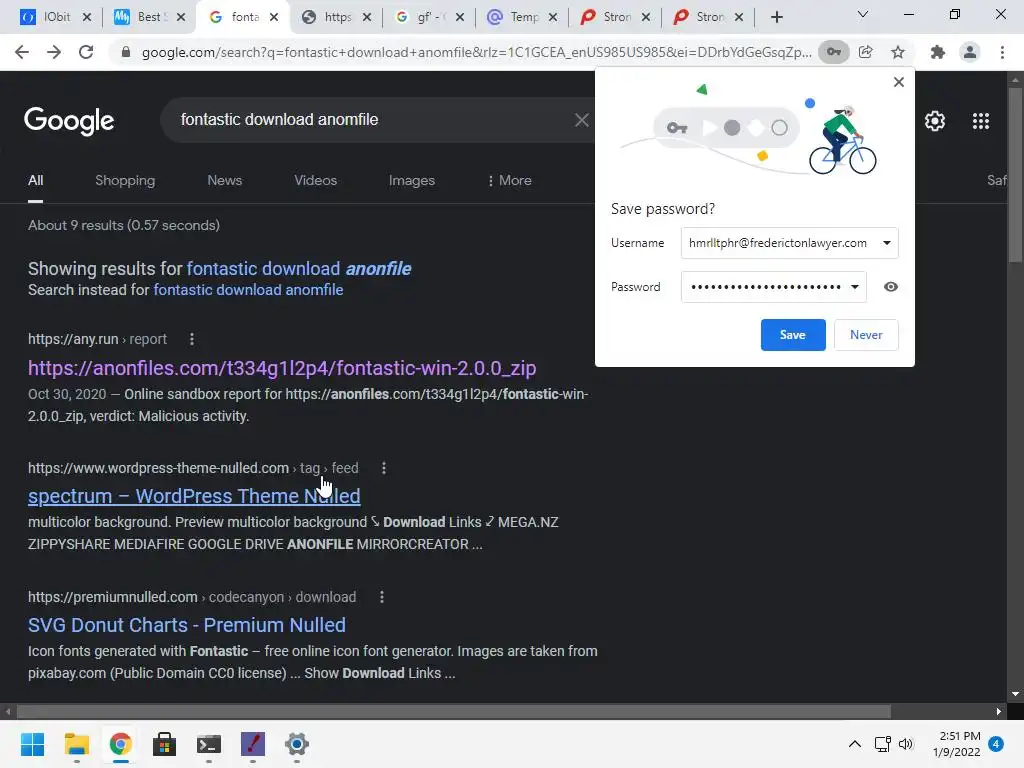Open the terminal app in taskbar
This screenshot has height=768, width=1024.
point(209,744)
